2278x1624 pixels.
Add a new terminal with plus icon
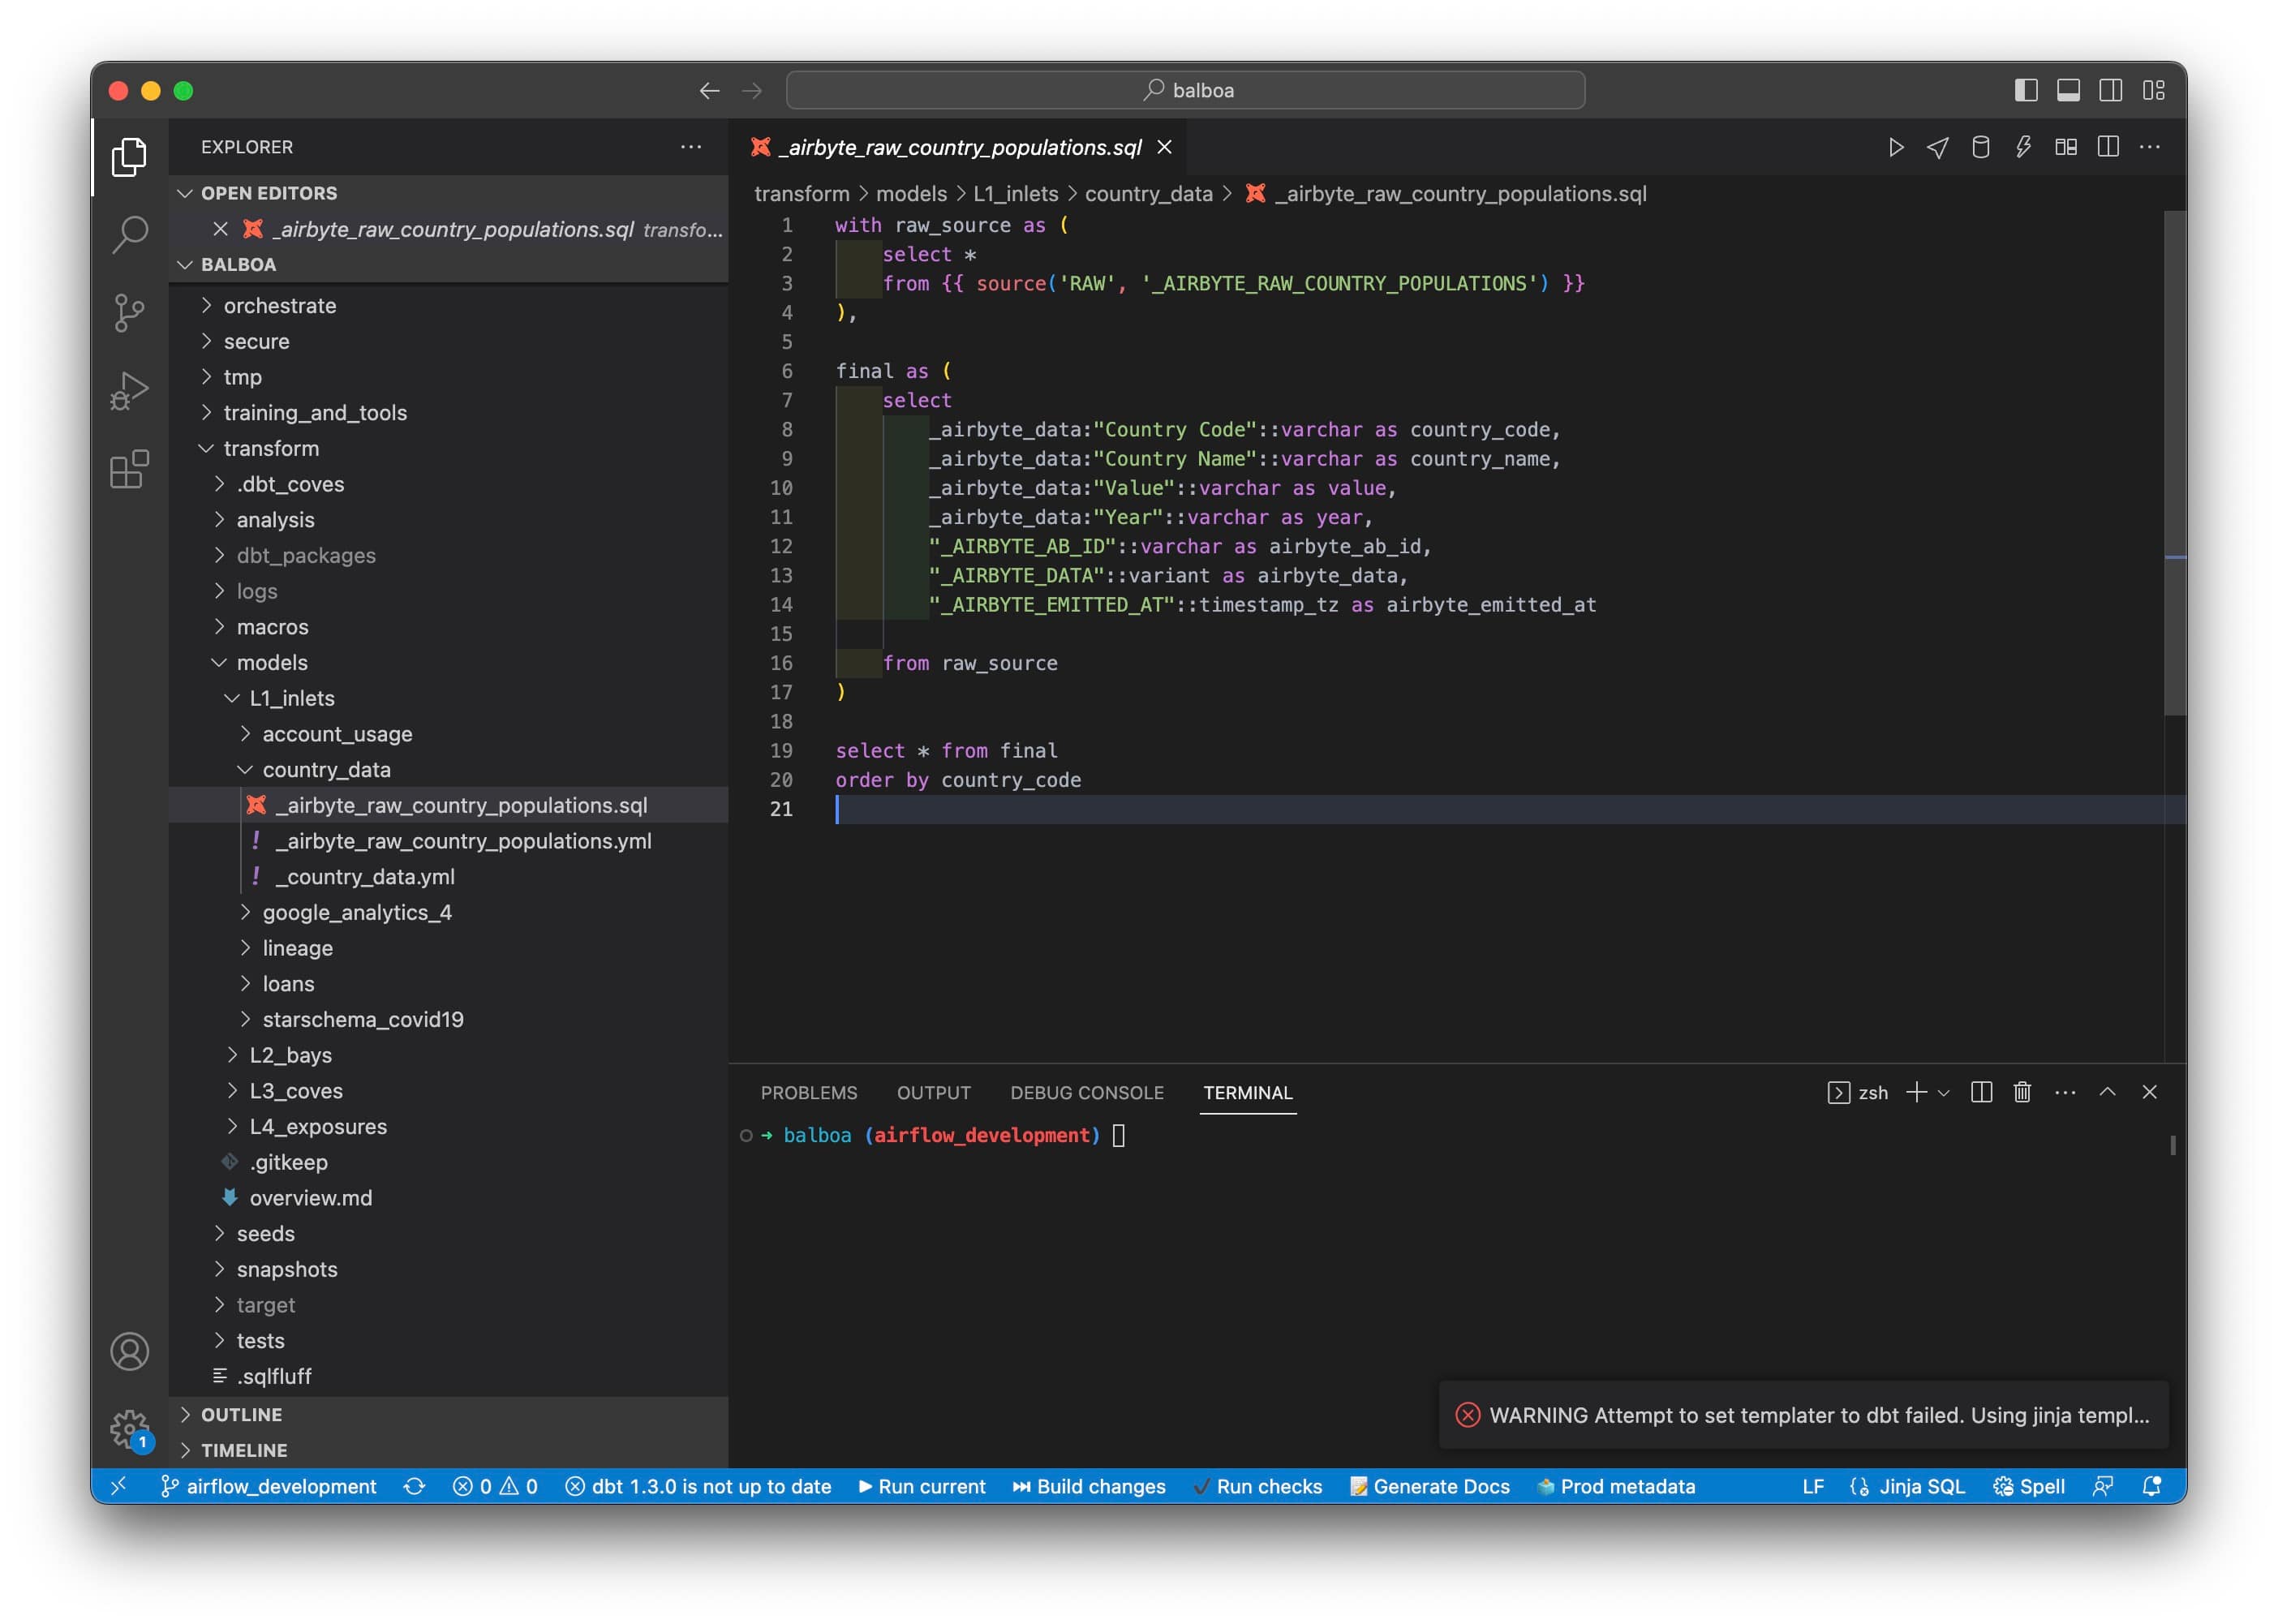pyautogui.click(x=1916, y=1092)
